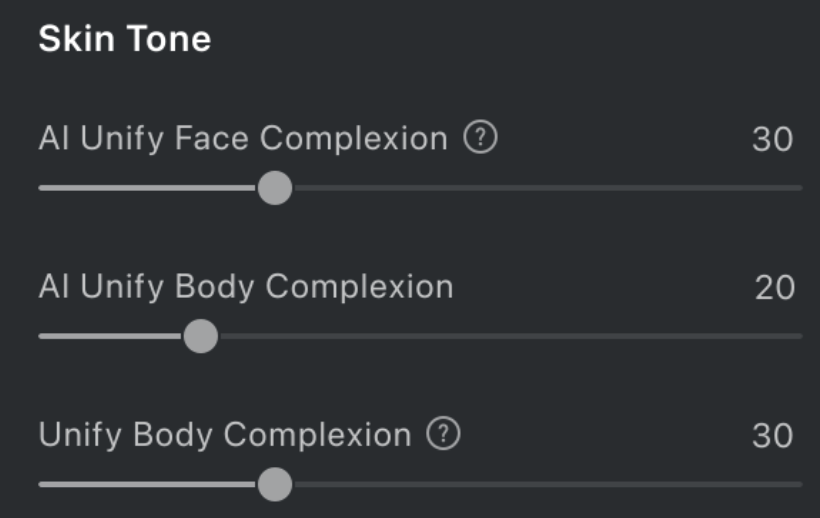This screenshot has width=820, height=518.
Task: Click the AI Unify Face Complexion value 30
Action: click(772, 140)
